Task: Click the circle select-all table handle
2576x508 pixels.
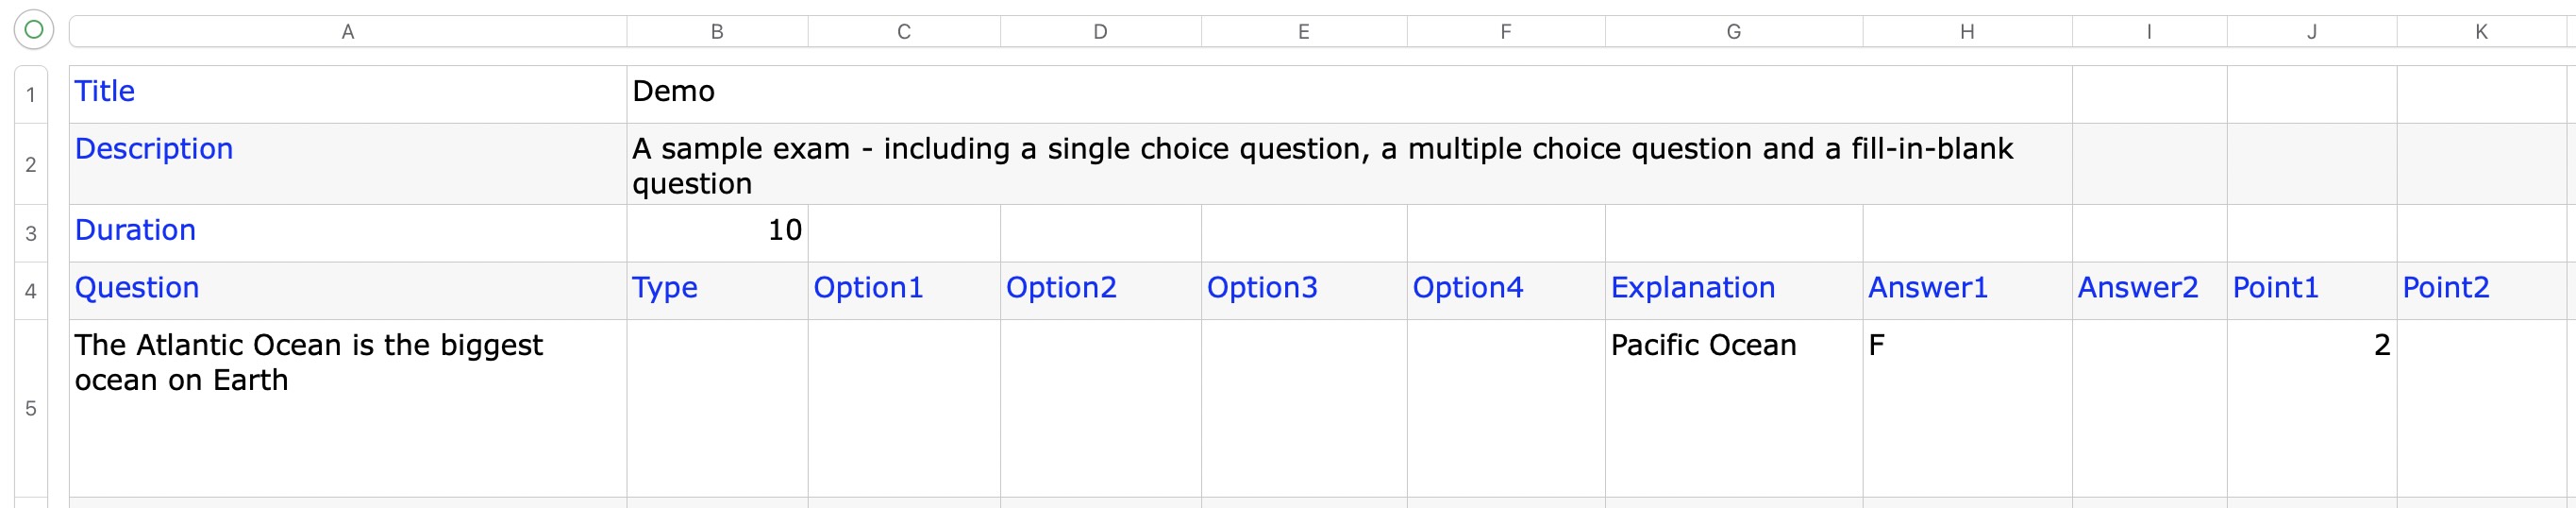Action: pyautogui.click(x=33, y=30)
